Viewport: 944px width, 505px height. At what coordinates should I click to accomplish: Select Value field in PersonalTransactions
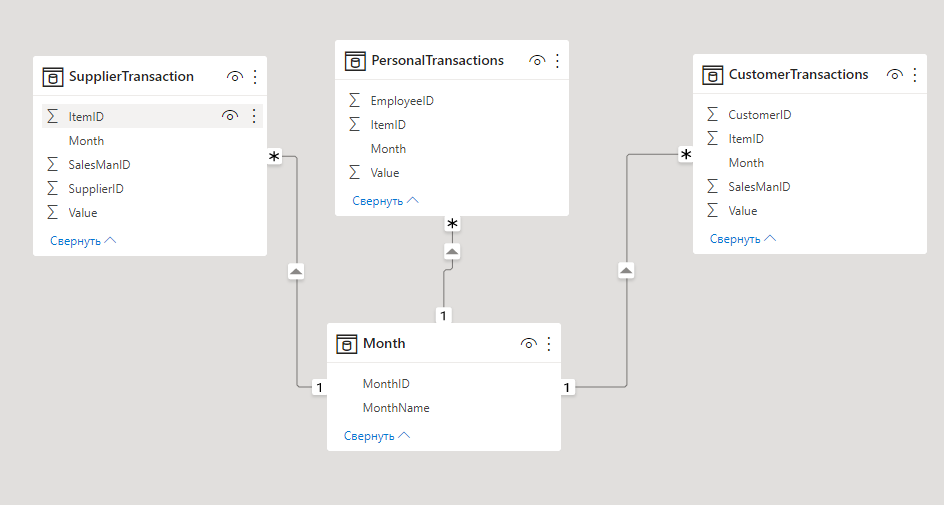[385, 173]
